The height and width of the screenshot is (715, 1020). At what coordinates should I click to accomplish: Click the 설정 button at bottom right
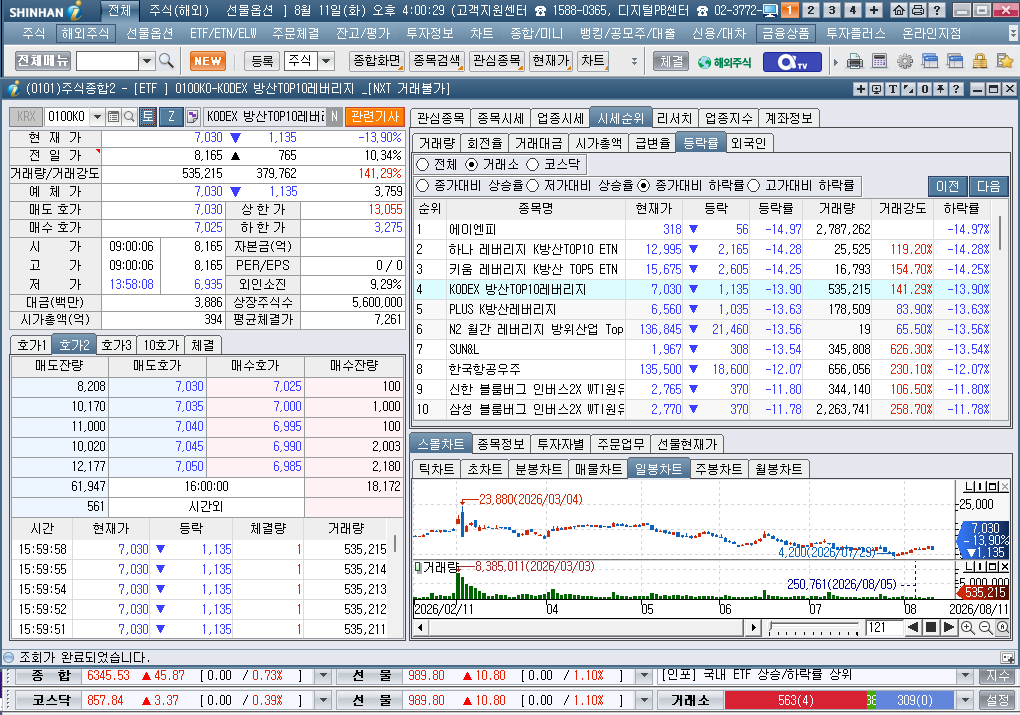tap(997, 701)
